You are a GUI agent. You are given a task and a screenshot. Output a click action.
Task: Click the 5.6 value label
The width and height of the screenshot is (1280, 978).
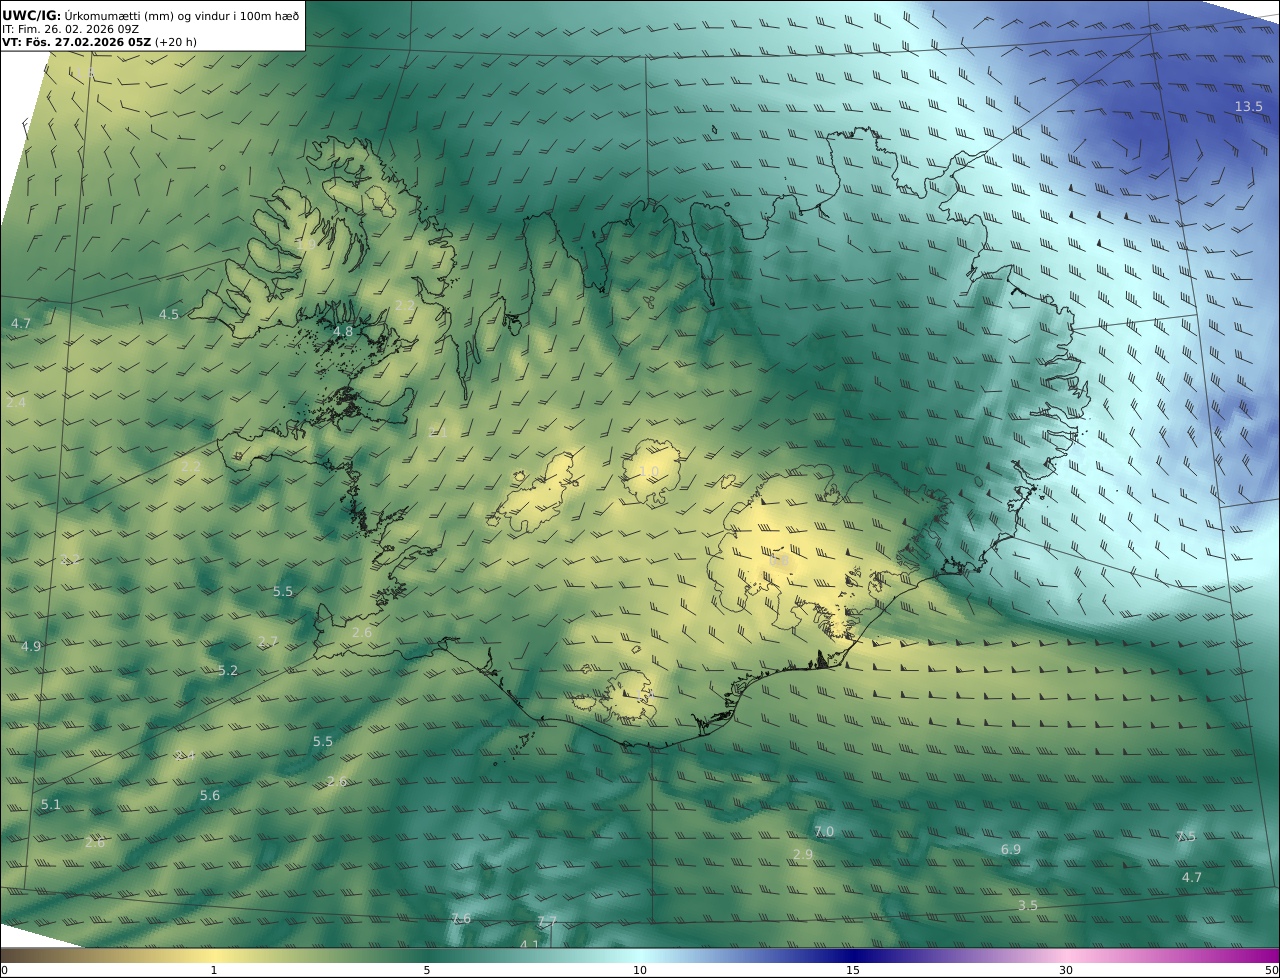pos(210,795)
